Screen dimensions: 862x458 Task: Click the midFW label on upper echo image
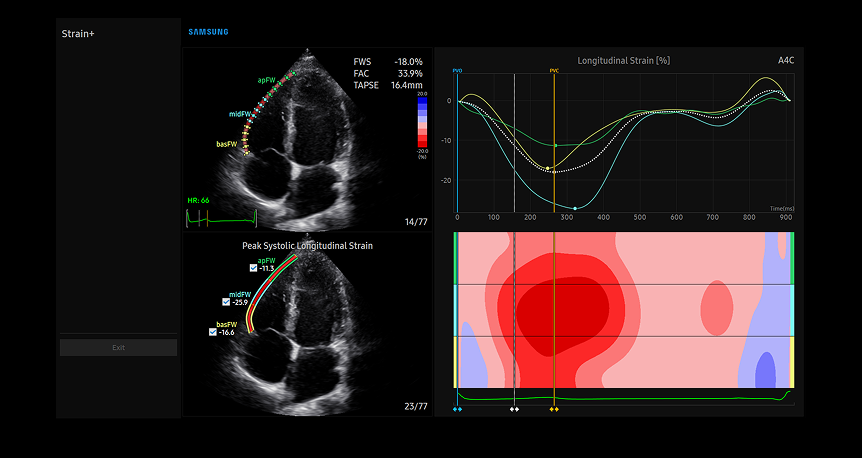point(241,114)
